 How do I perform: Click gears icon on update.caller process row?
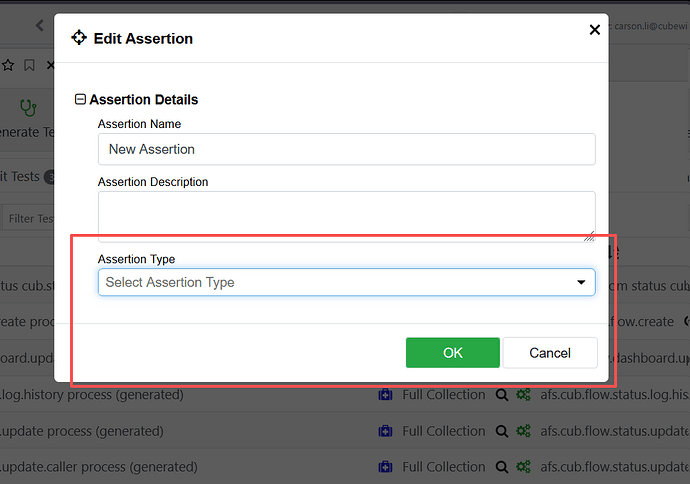(523, 466)
